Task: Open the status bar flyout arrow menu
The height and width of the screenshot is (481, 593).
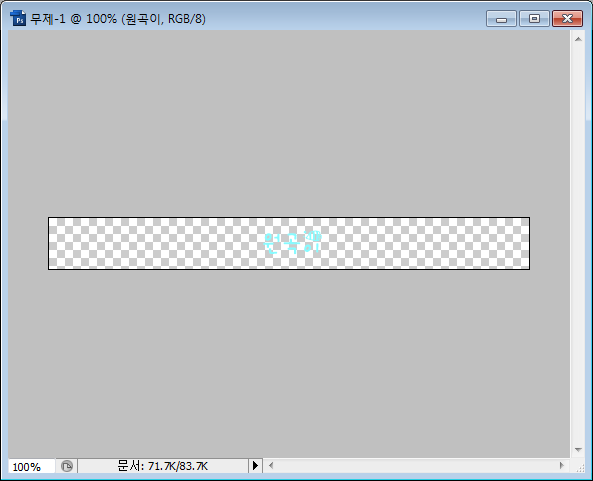Action: pyautogui.click(x=255, y=465)
